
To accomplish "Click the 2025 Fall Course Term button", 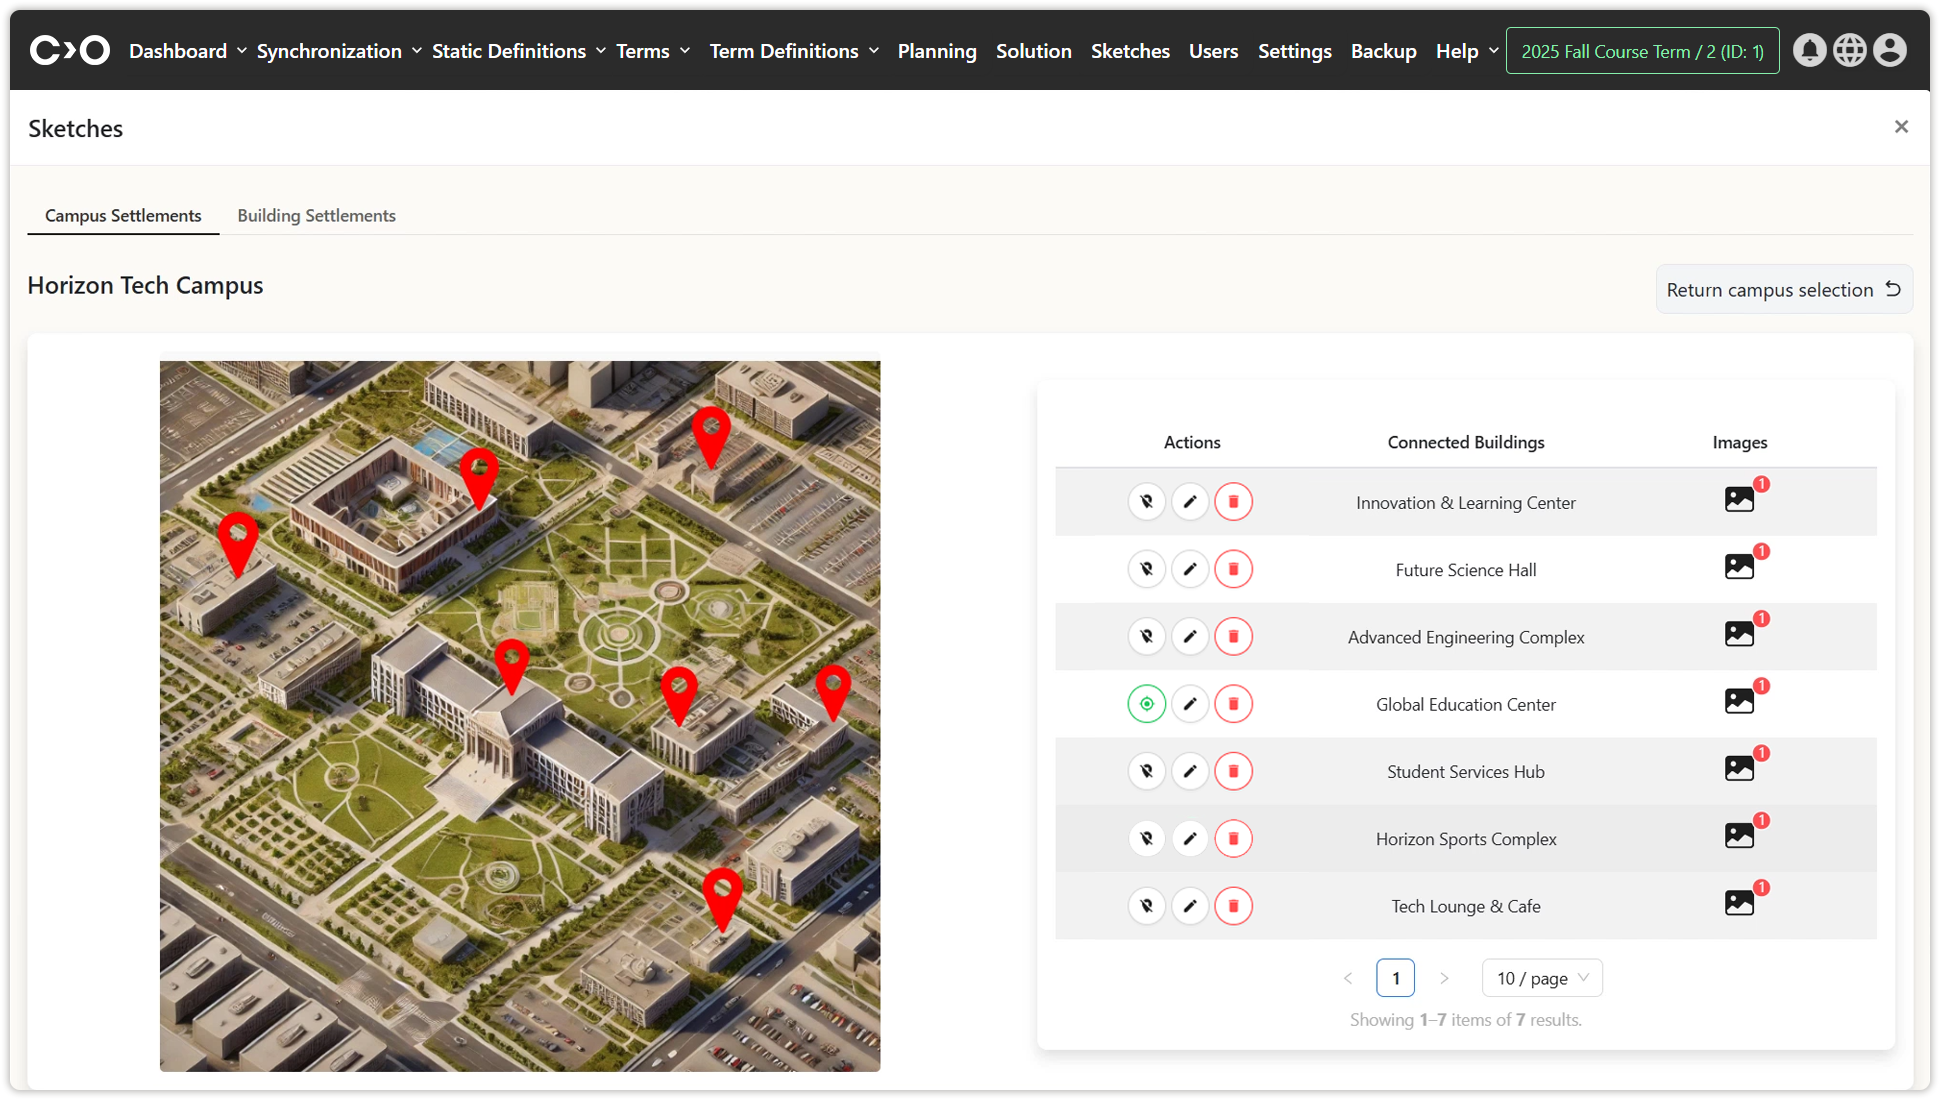I will point(1642,51).
